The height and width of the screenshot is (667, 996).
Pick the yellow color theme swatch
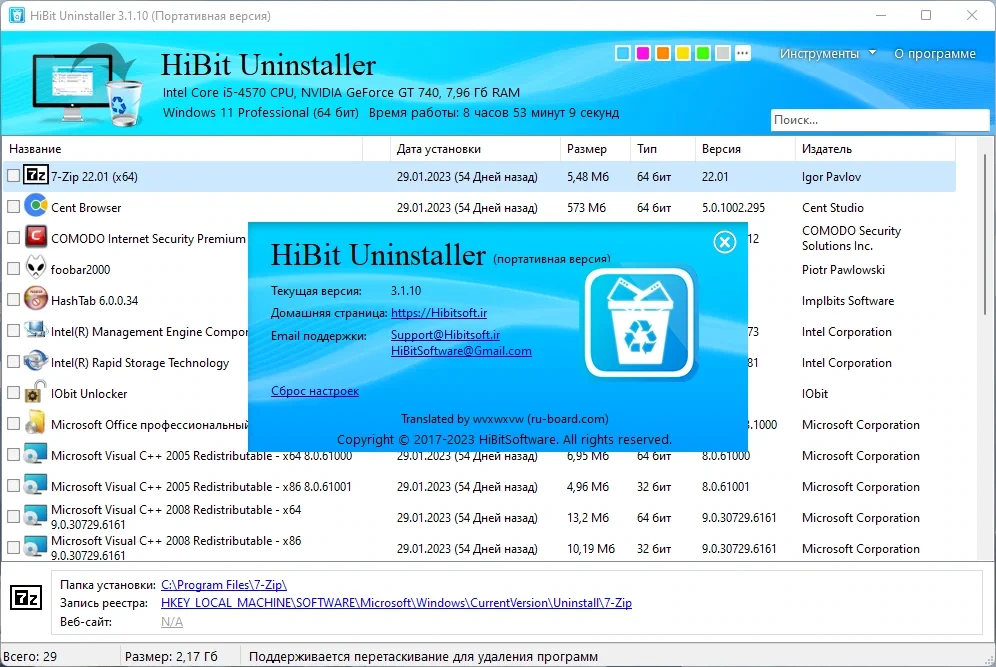tap(683, 53)
